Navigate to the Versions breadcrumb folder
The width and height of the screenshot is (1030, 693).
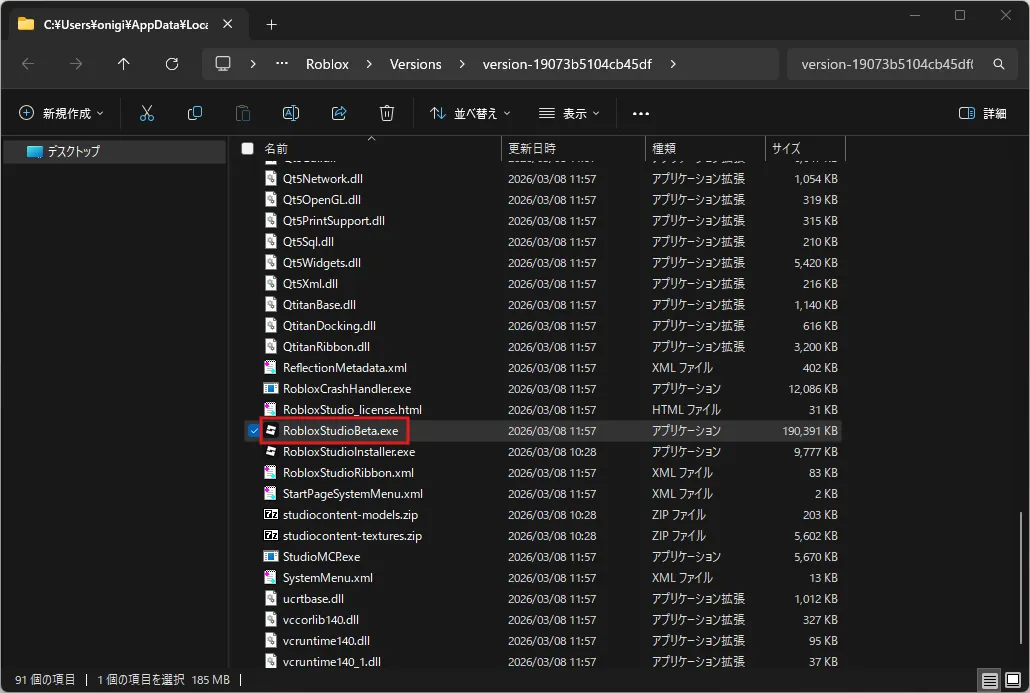pos(416,64)
